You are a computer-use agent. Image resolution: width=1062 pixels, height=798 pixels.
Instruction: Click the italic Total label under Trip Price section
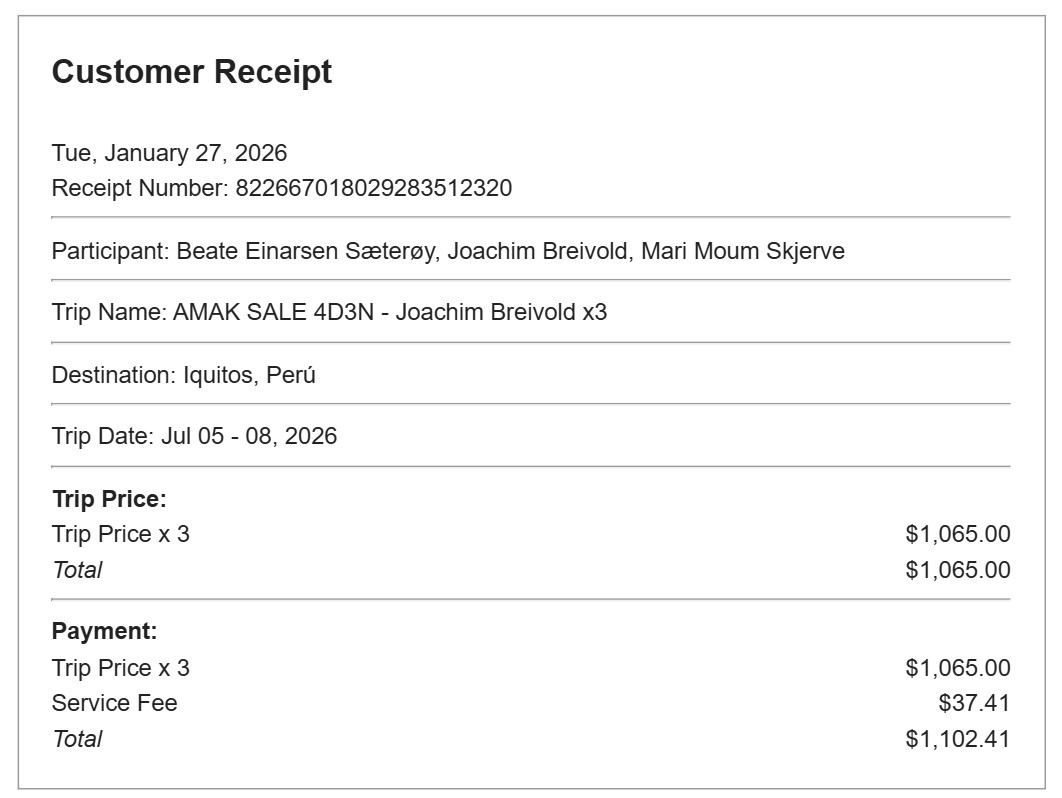click(77, 570)
